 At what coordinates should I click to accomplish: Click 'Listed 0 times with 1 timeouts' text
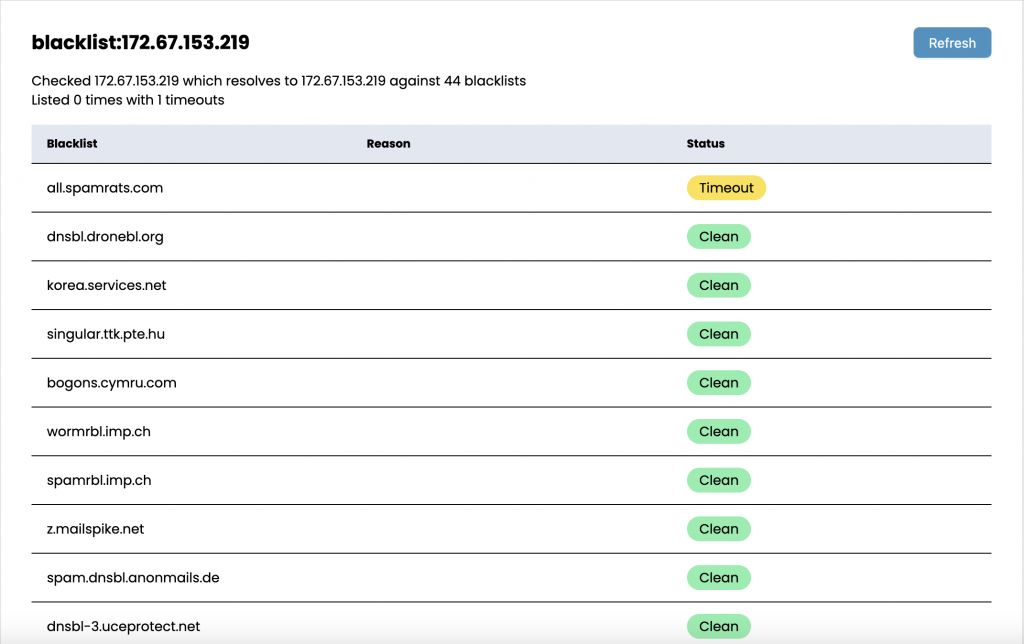tap(128, 100)
